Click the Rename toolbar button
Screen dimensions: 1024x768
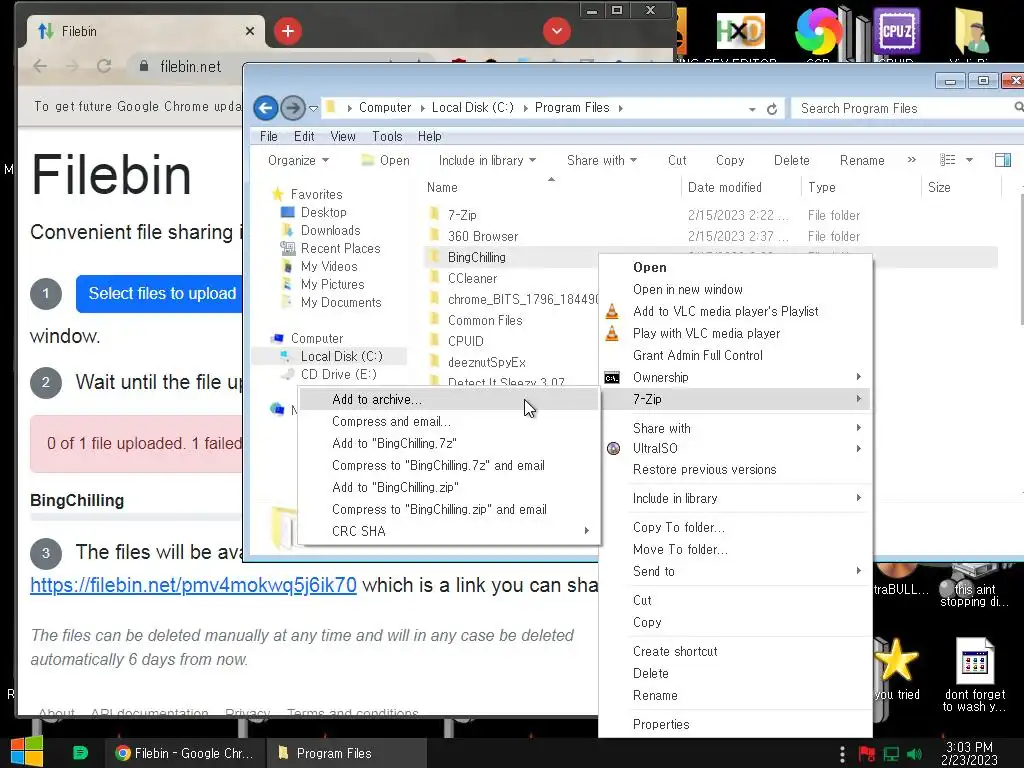click(862, 160)
